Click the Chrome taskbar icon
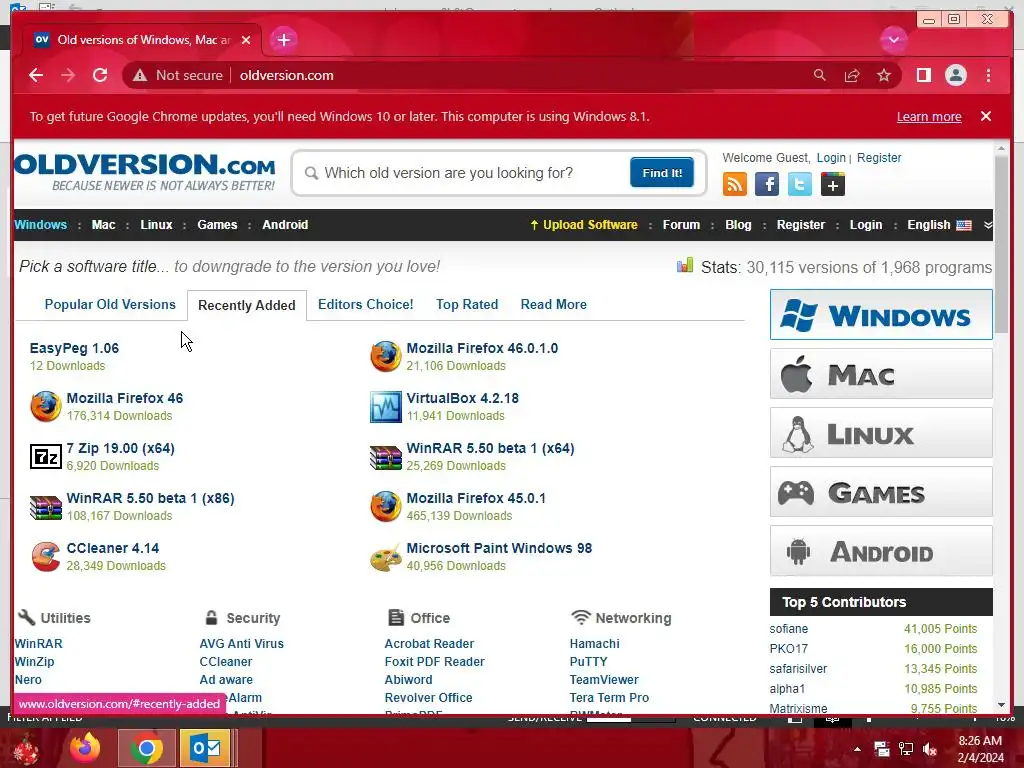This screenshot has width=1024, height=768. click(146, 748)
